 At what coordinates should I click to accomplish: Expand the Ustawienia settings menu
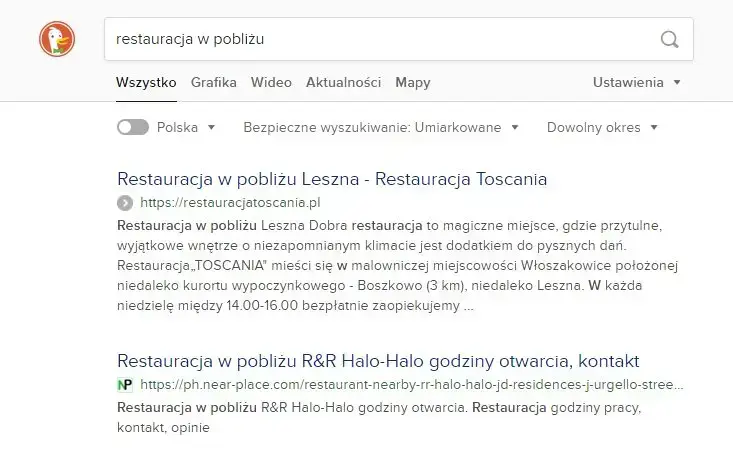pos(636,83)
